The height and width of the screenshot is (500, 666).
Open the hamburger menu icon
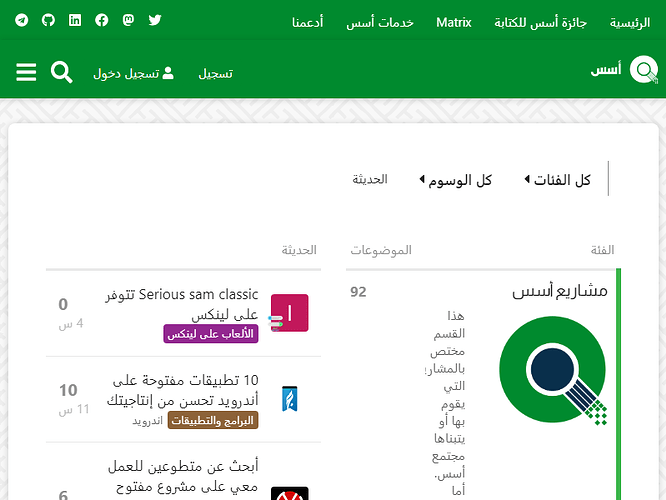coord(26,72)
